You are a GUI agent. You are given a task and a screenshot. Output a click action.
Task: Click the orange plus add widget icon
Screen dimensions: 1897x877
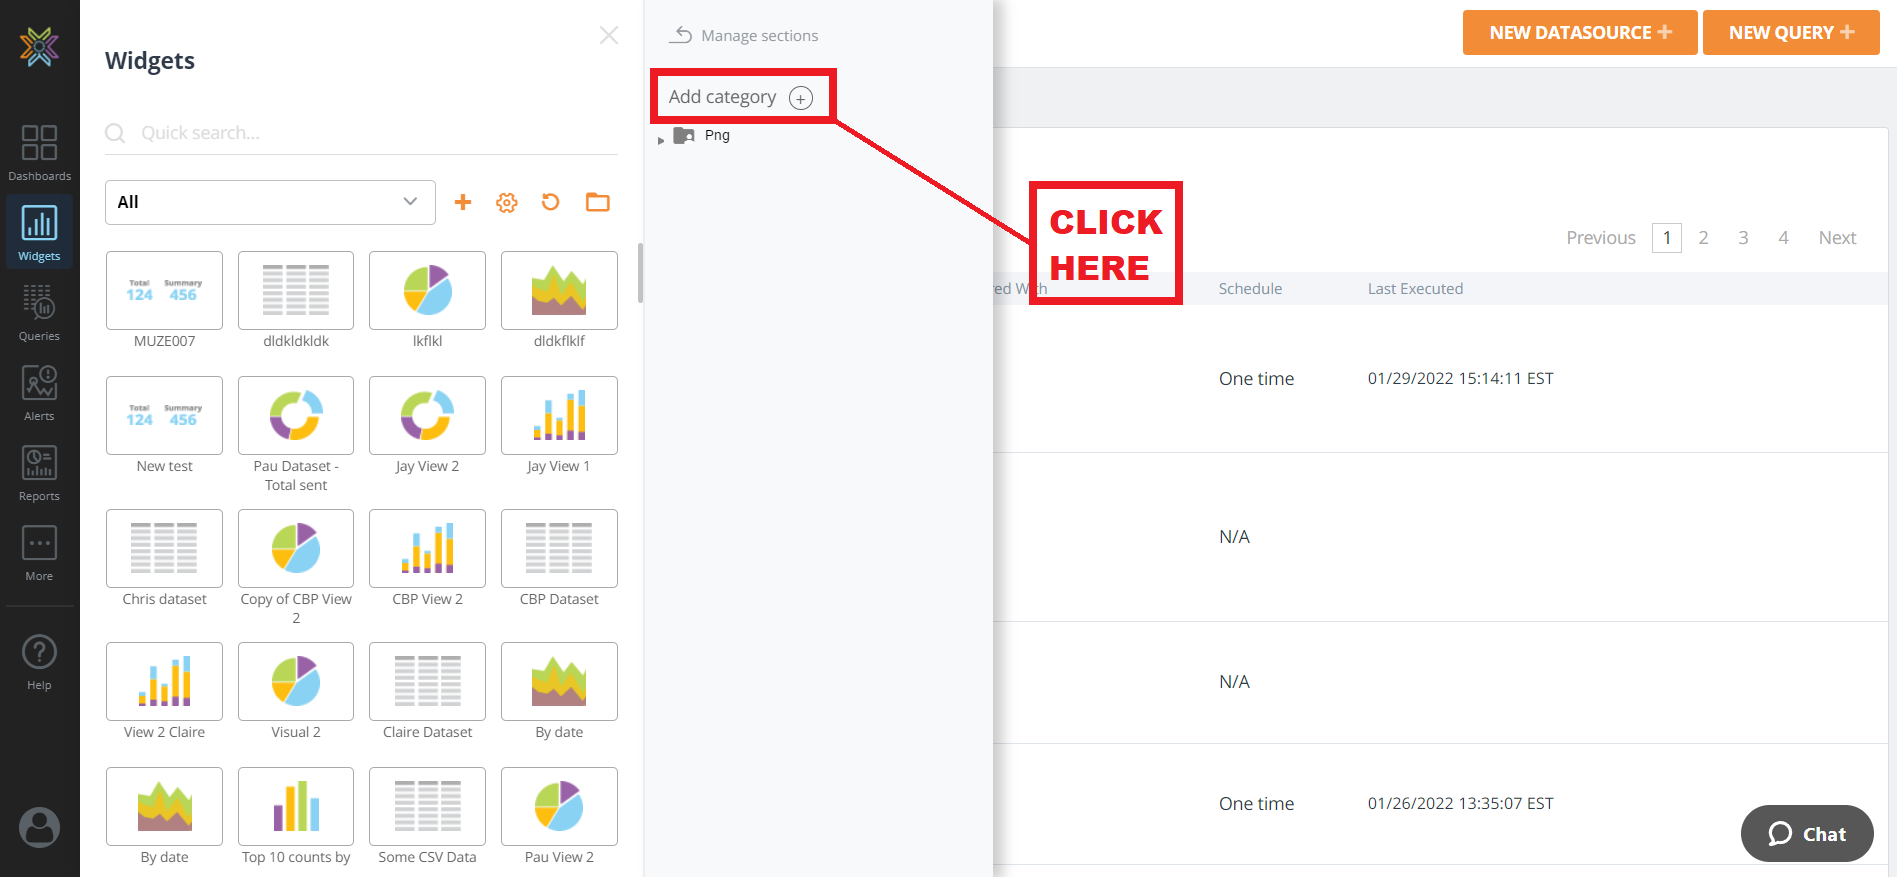coord(463,202)
